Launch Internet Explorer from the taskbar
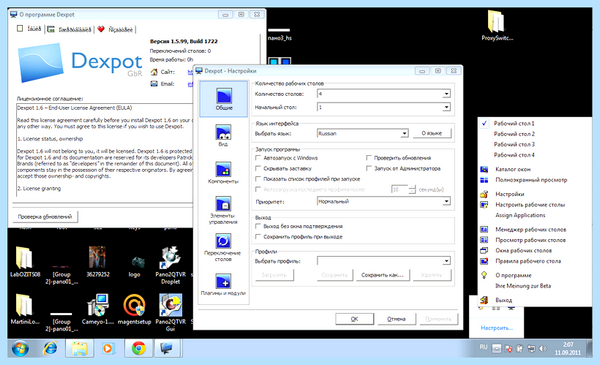Image resolution: width=600 pixels, height=365 pixels. pos(50,349)
